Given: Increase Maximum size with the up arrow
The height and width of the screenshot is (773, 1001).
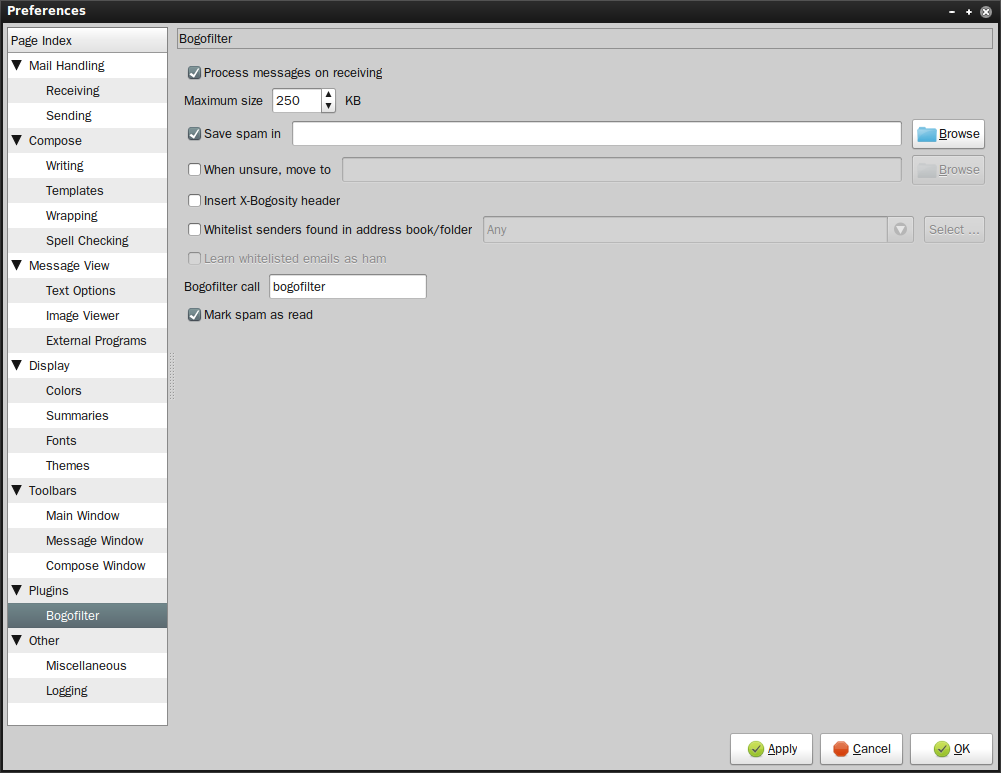Looking at the screenshot, I should click(x=328, y=95).
